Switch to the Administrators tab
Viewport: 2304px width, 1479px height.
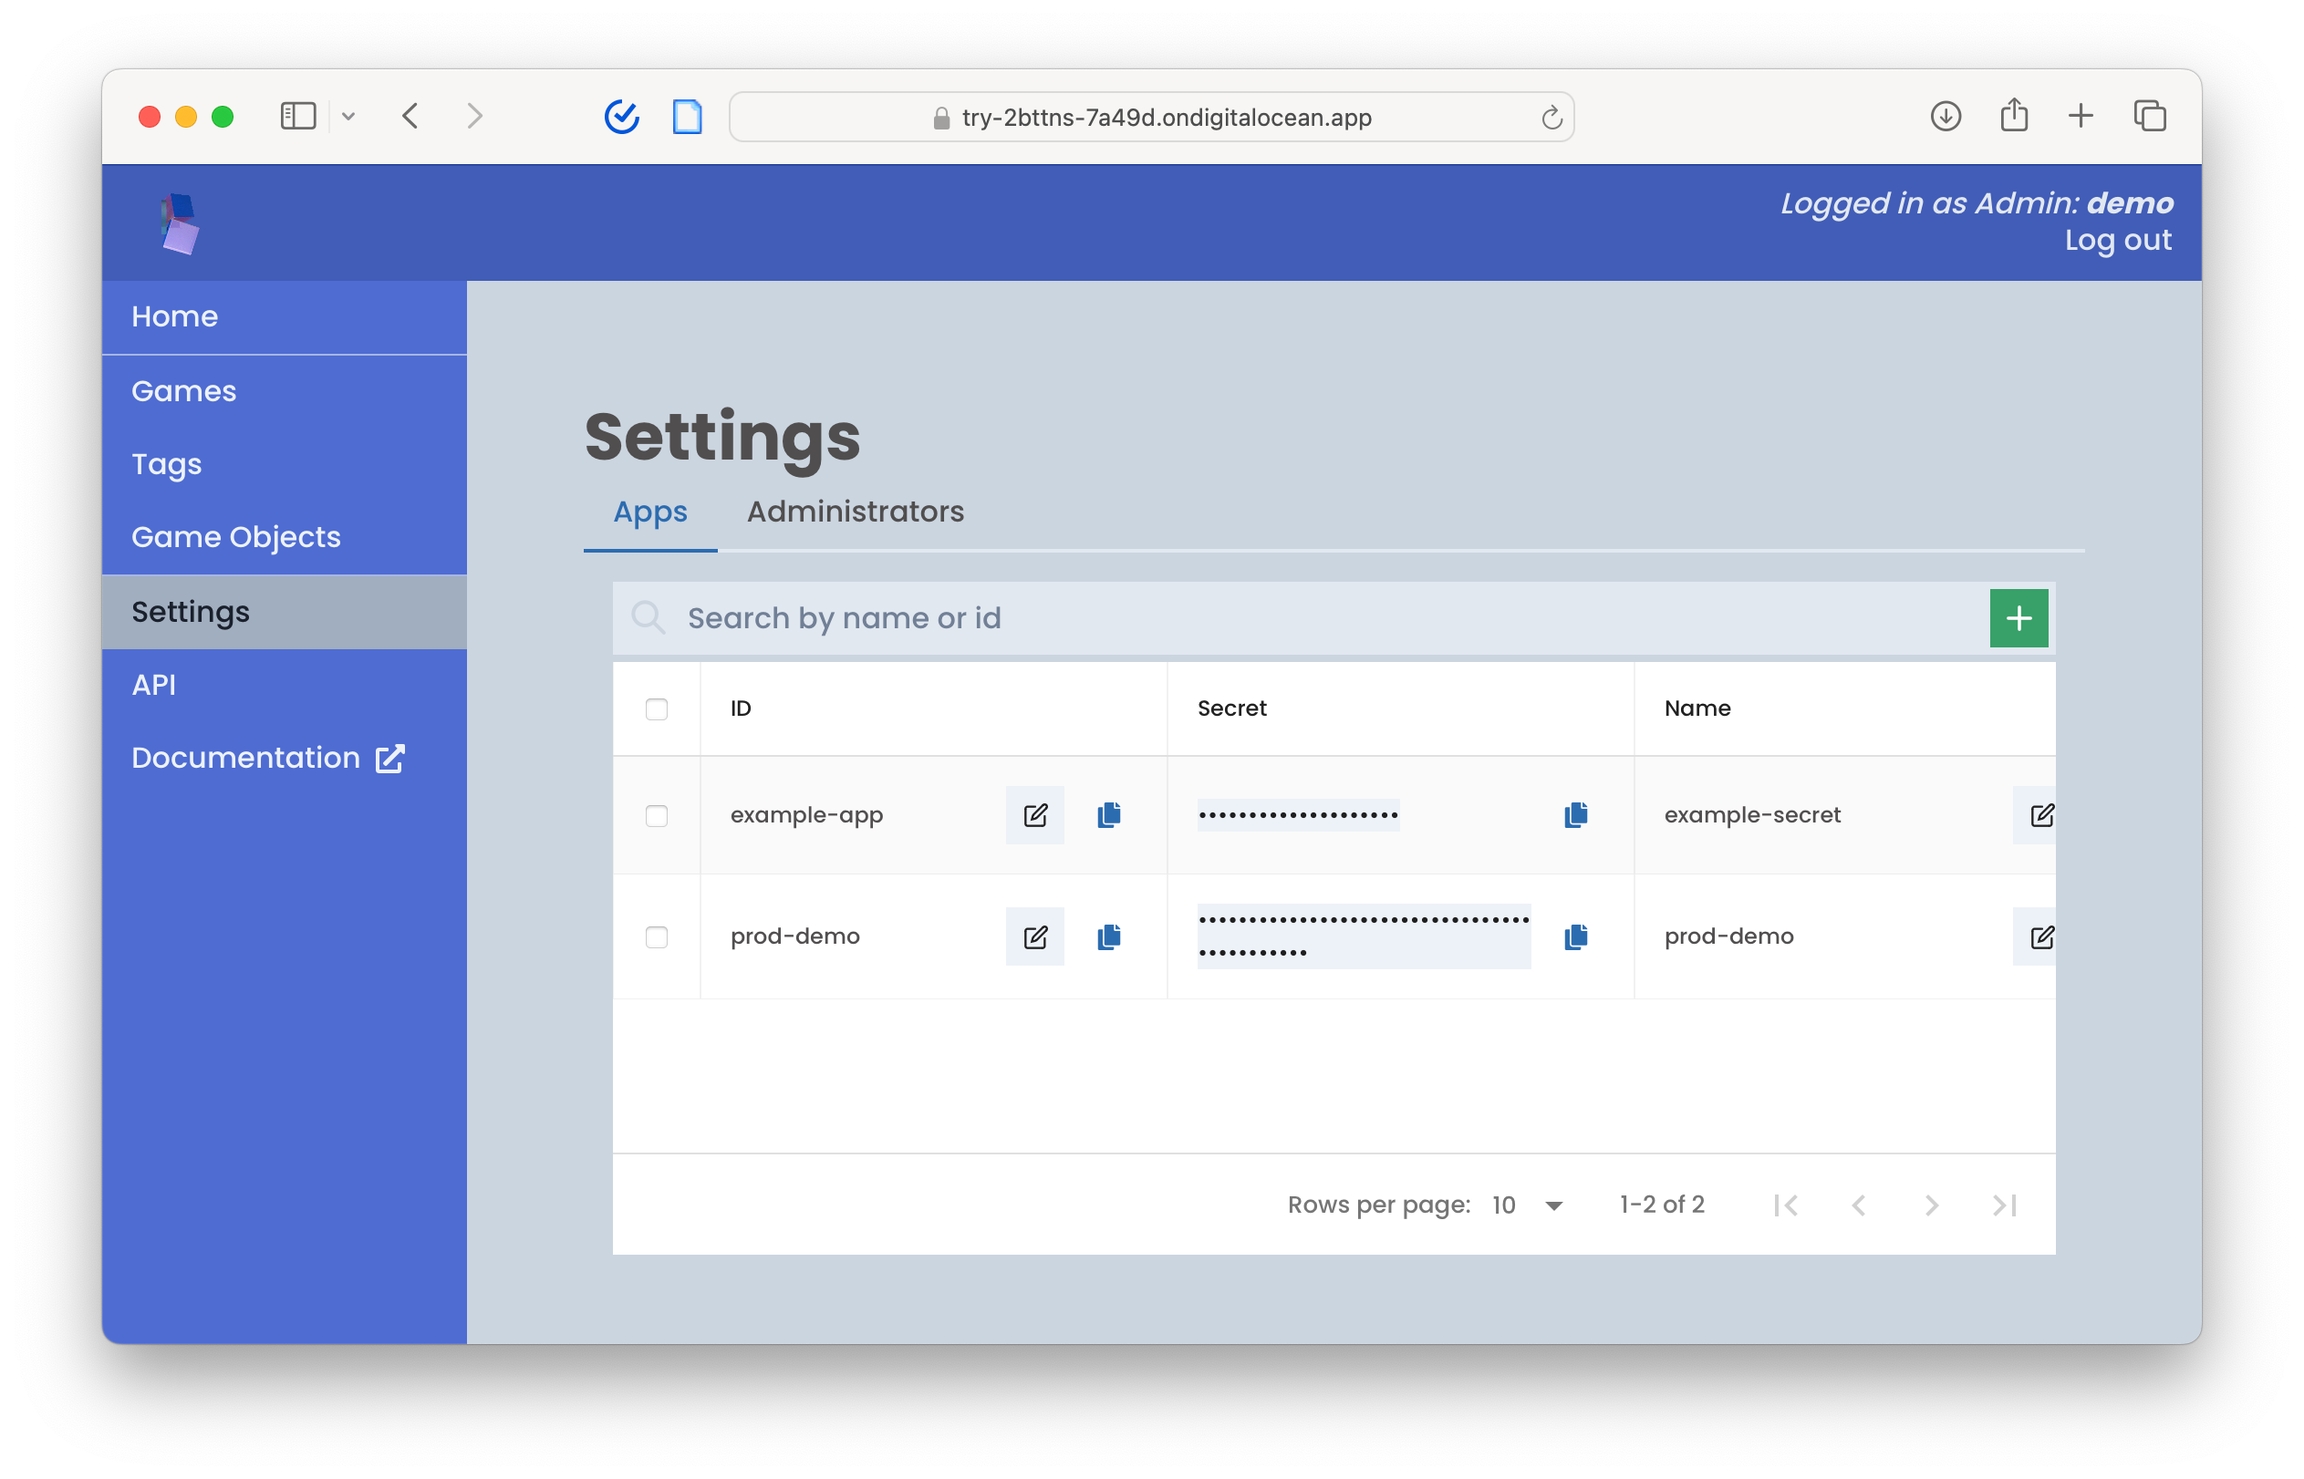(855, 512)
